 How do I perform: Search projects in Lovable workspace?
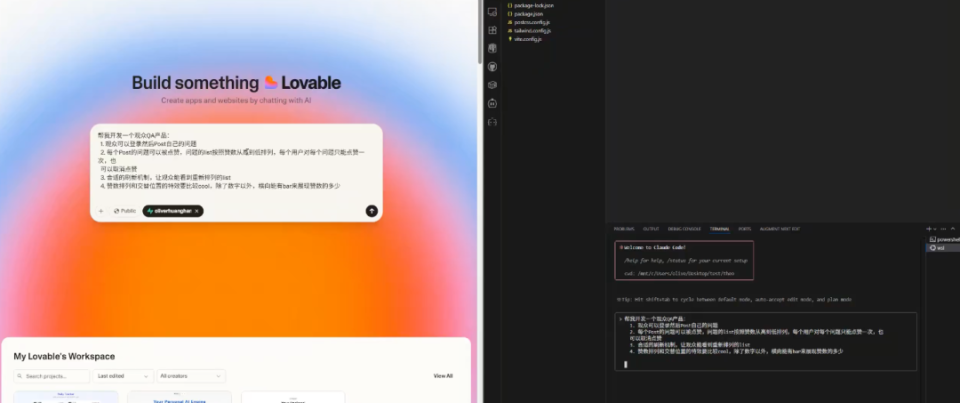coord(51,376)
